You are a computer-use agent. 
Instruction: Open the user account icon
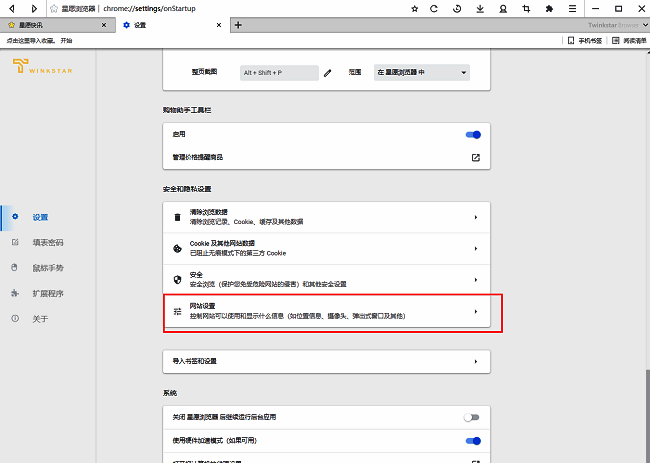pos(503,9)
